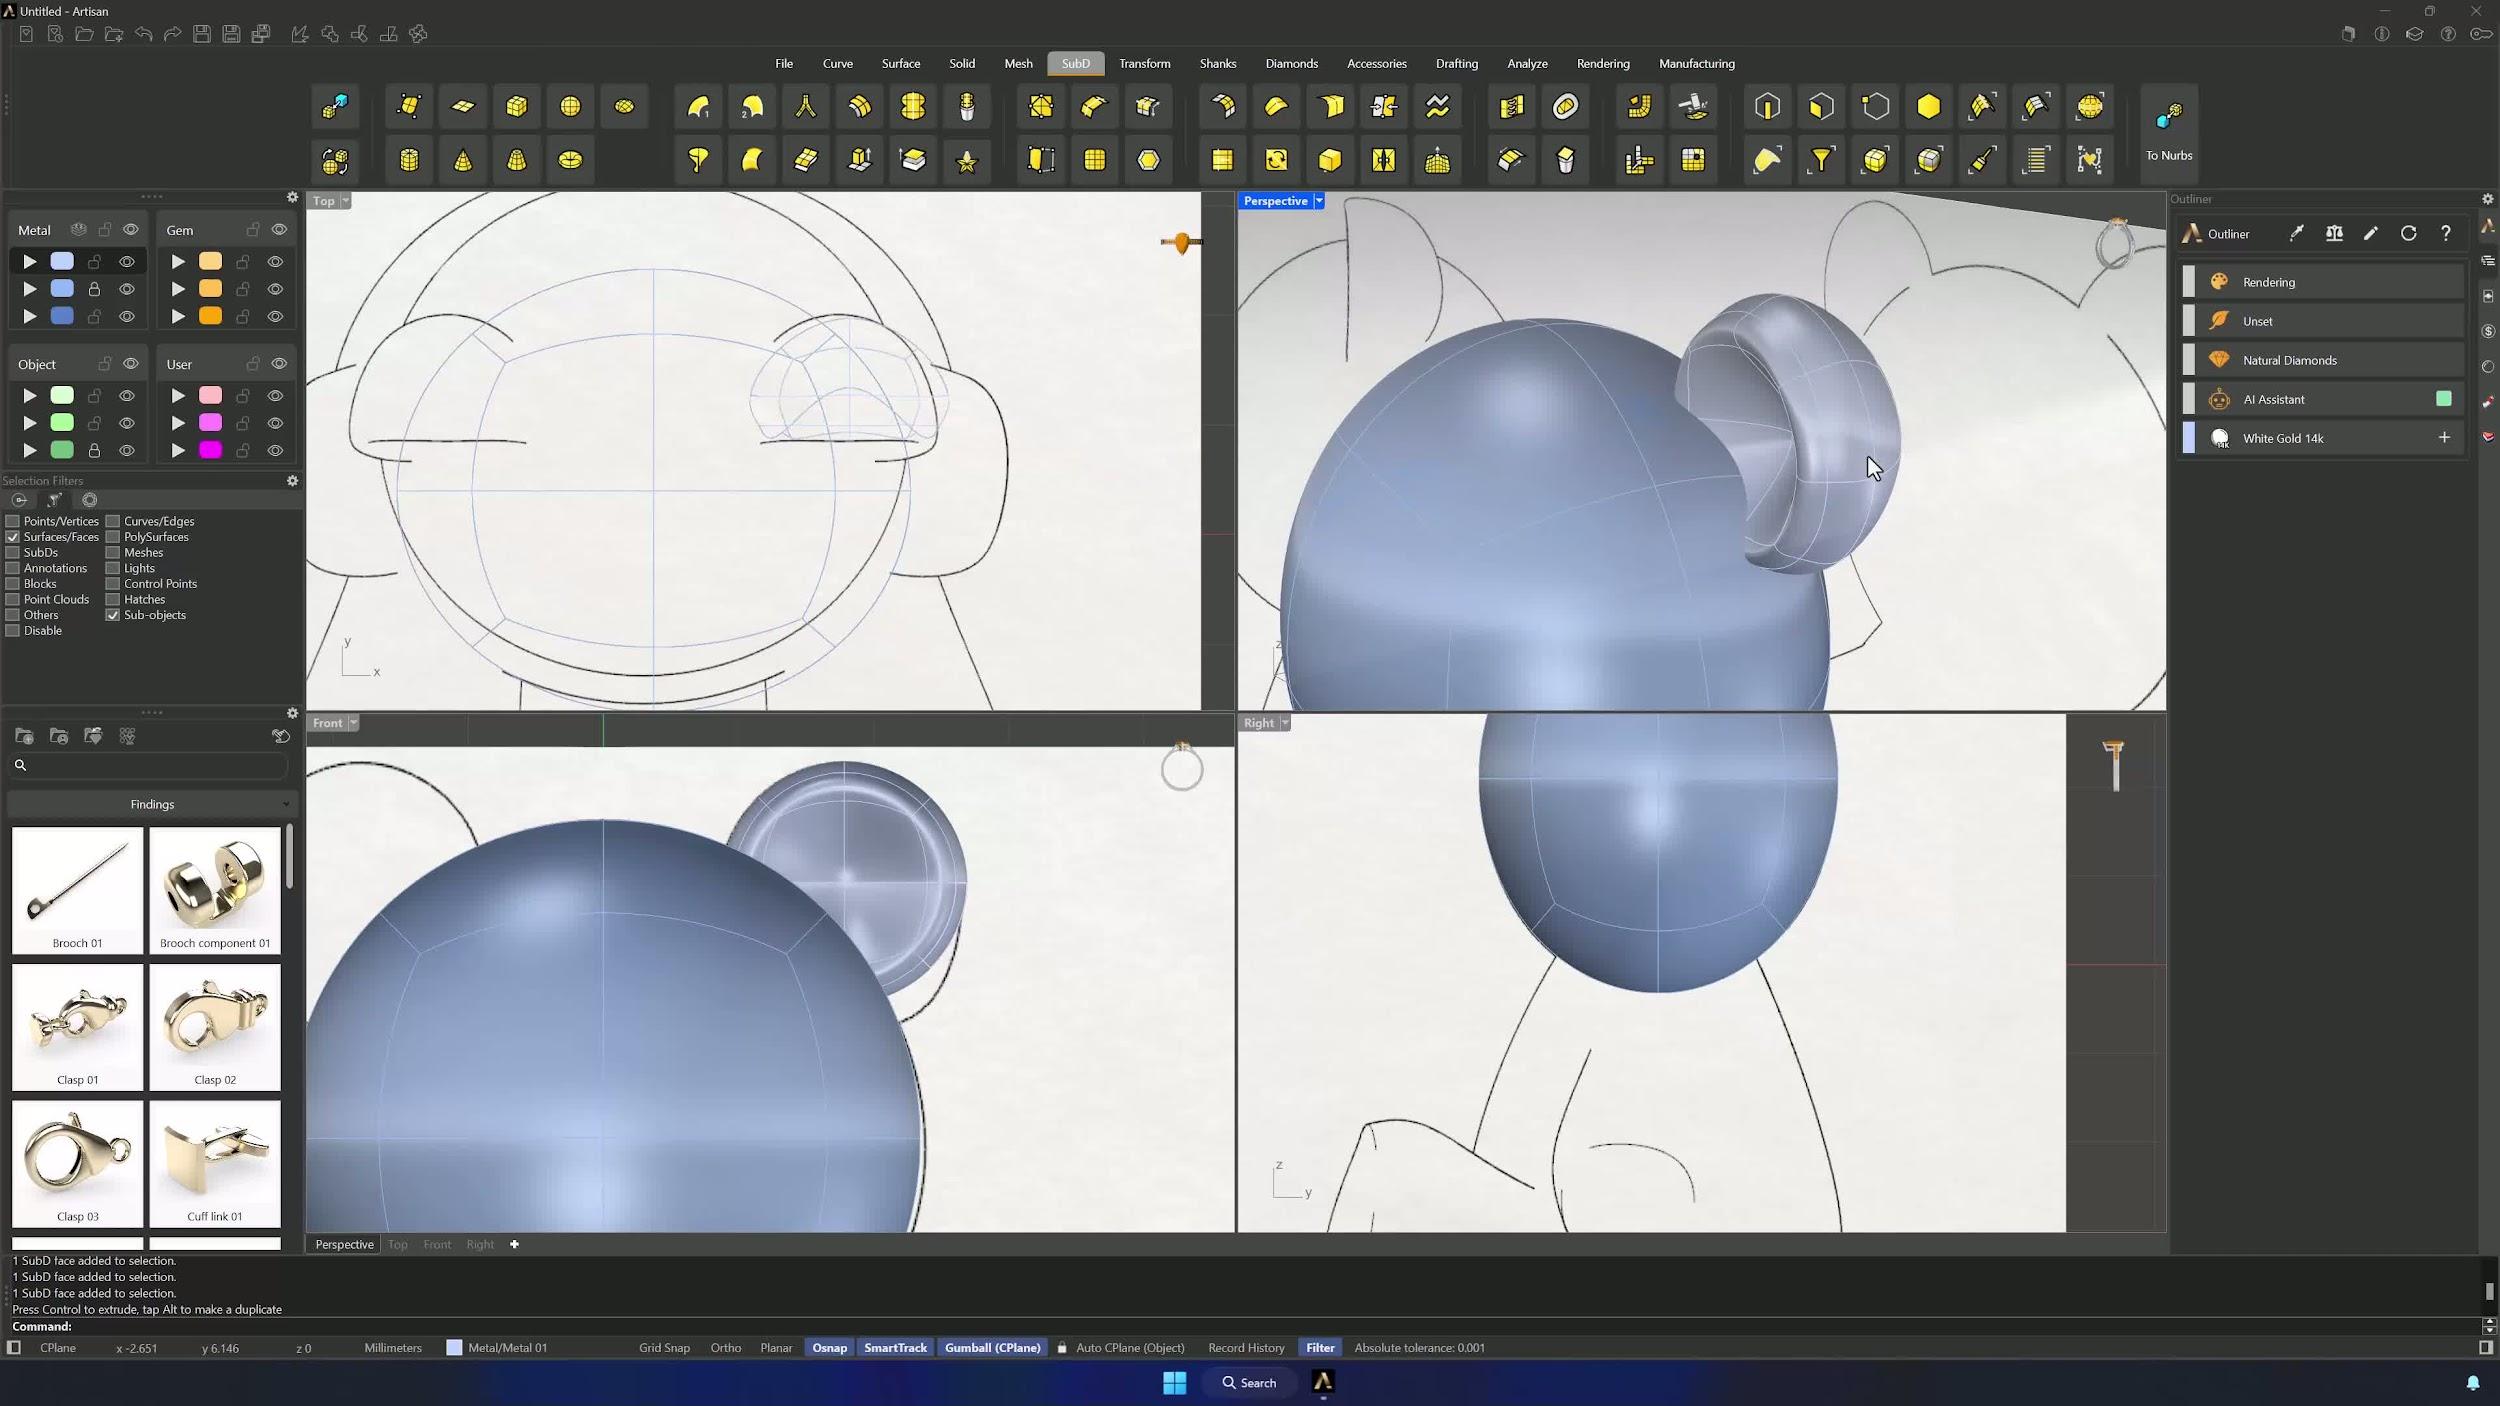2500x1406 pixels.
Task: Expand the first Gem layer arrow
Action: tap(178, 262)
